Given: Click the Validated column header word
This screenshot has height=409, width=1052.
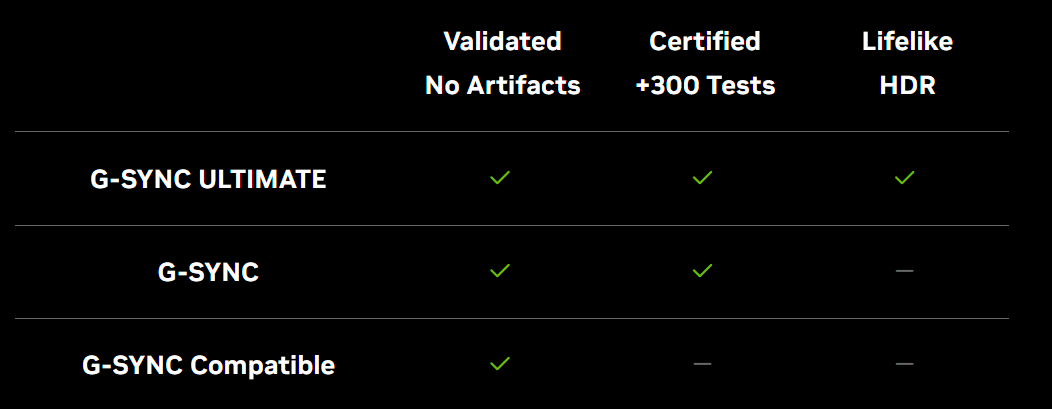Looking at the screenshot, I should pyautogui.click(x=503, y=42).
